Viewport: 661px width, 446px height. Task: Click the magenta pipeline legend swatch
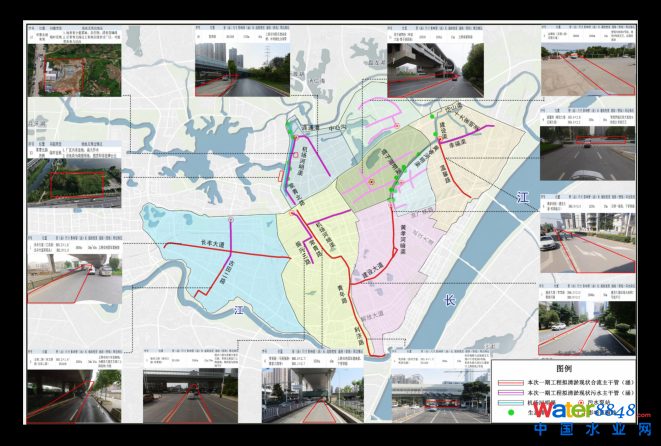coord(508,392)
